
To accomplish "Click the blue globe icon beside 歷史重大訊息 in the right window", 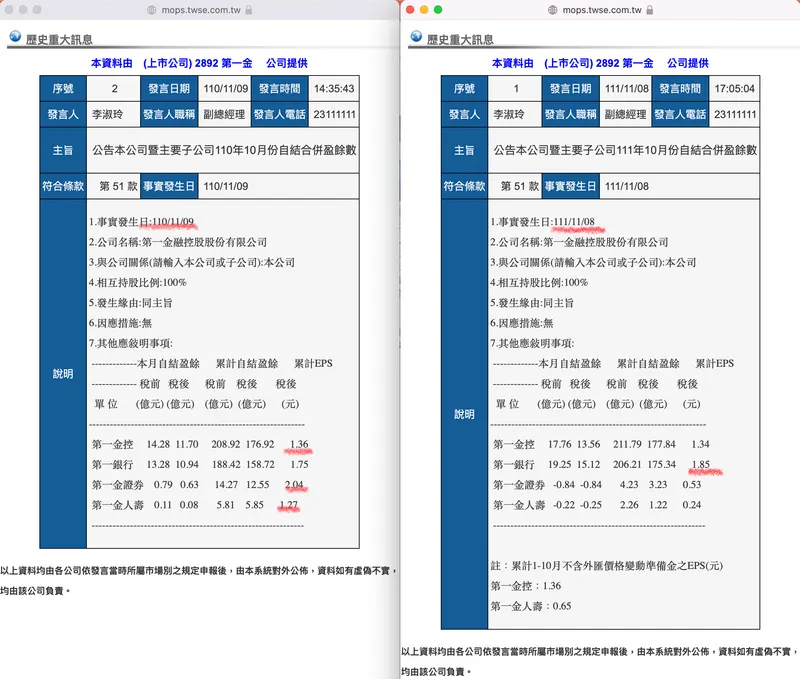I will click(x=416, y=36).
